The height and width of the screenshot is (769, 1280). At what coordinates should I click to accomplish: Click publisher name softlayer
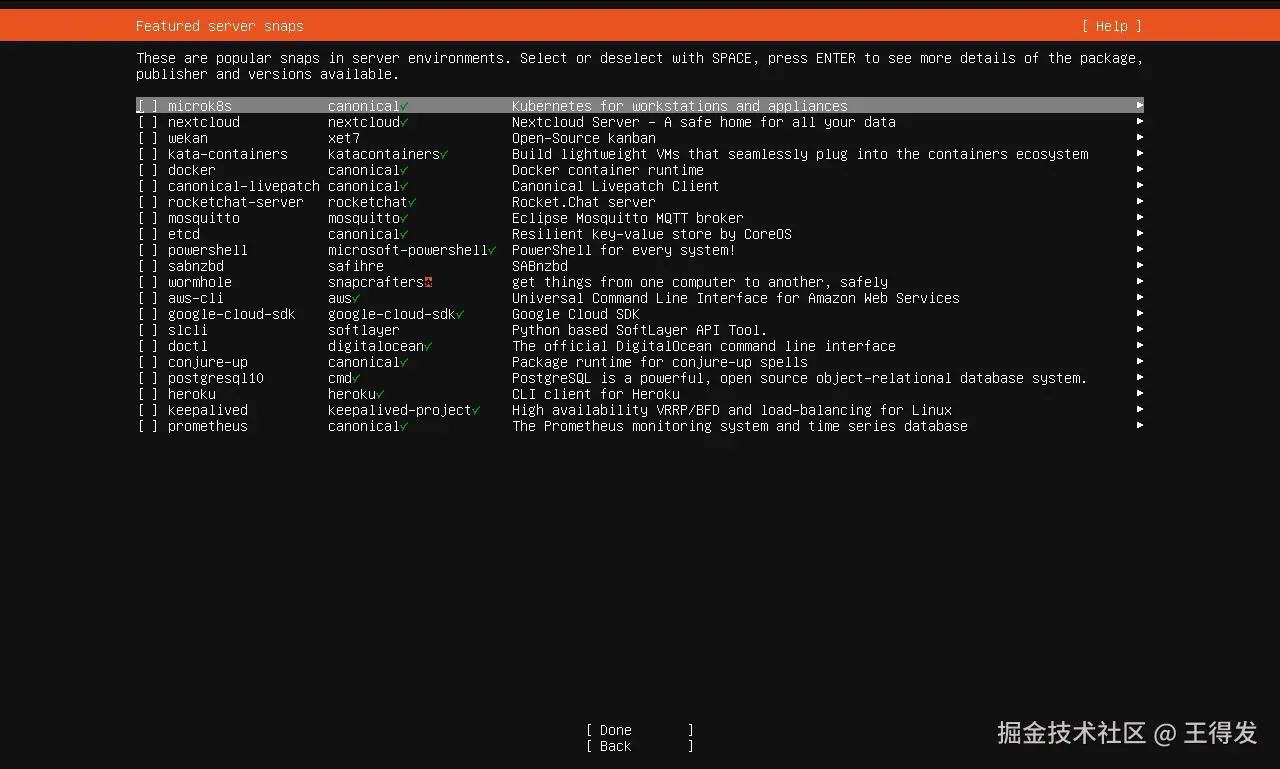click(364, 330)
